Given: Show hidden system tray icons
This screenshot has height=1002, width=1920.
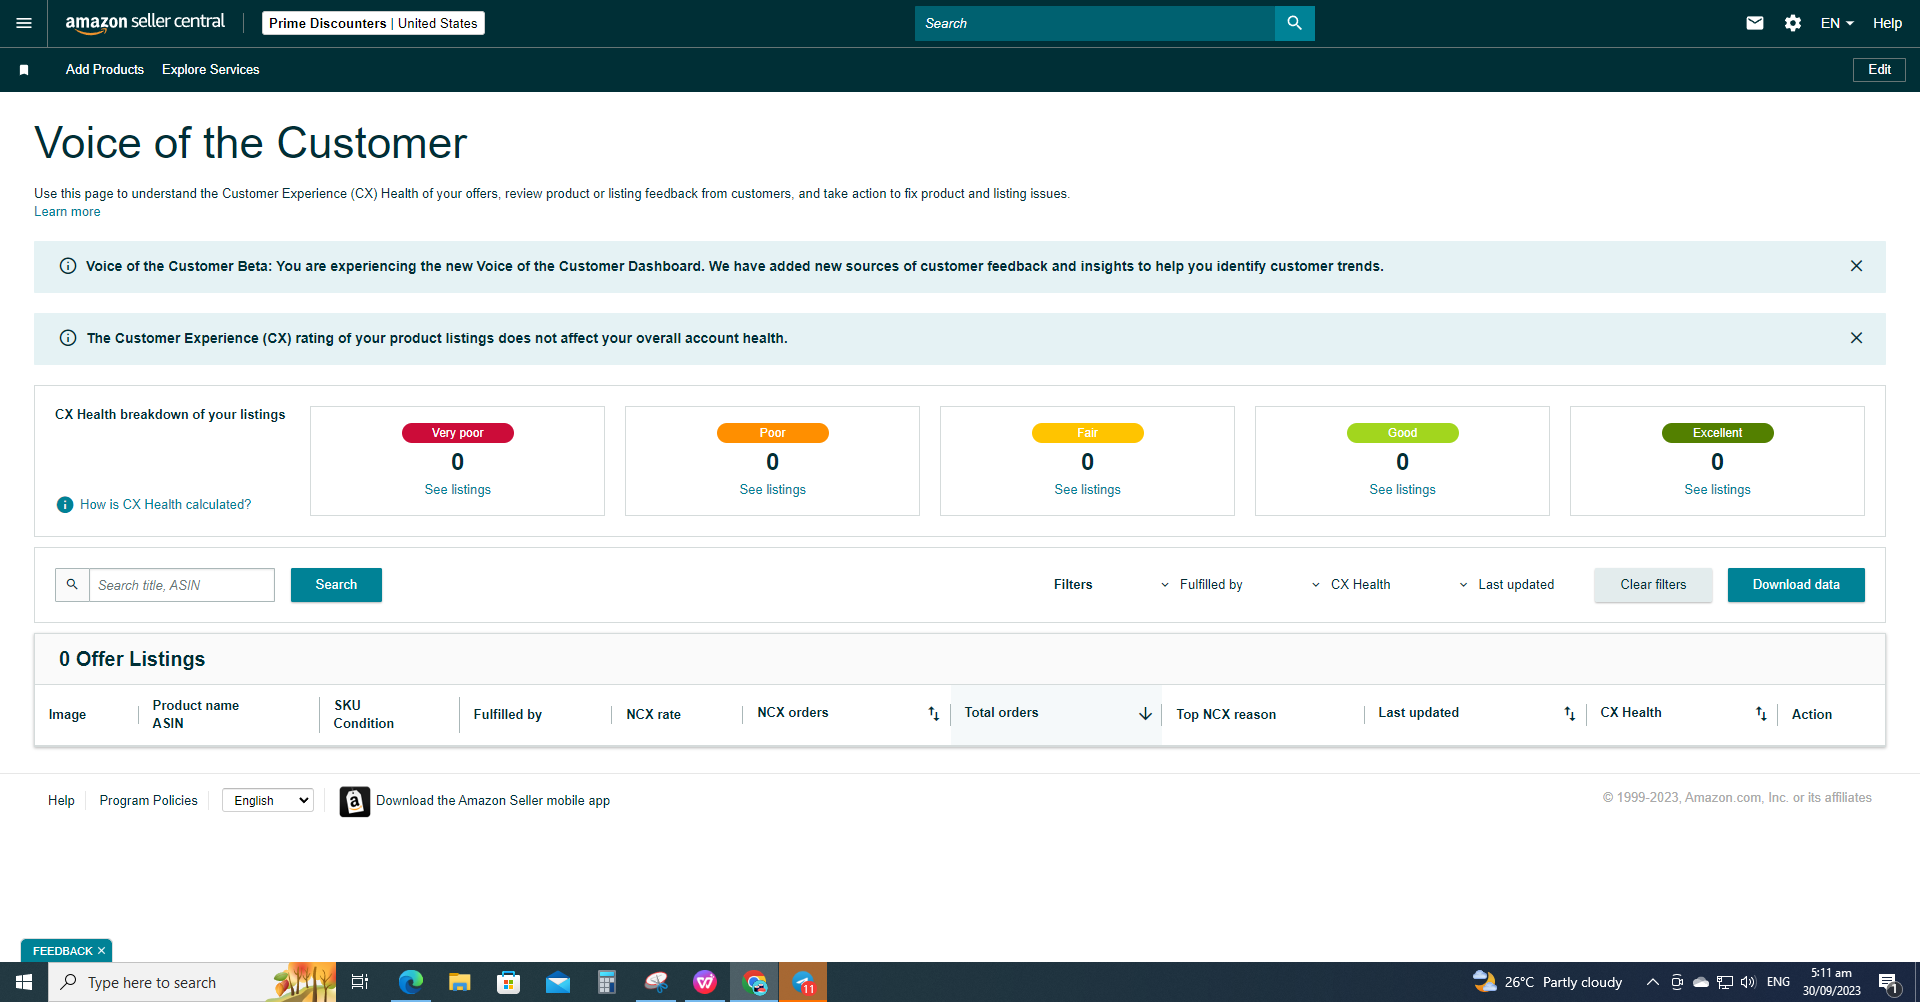Looking at the screenshot, I should 1653,982.
